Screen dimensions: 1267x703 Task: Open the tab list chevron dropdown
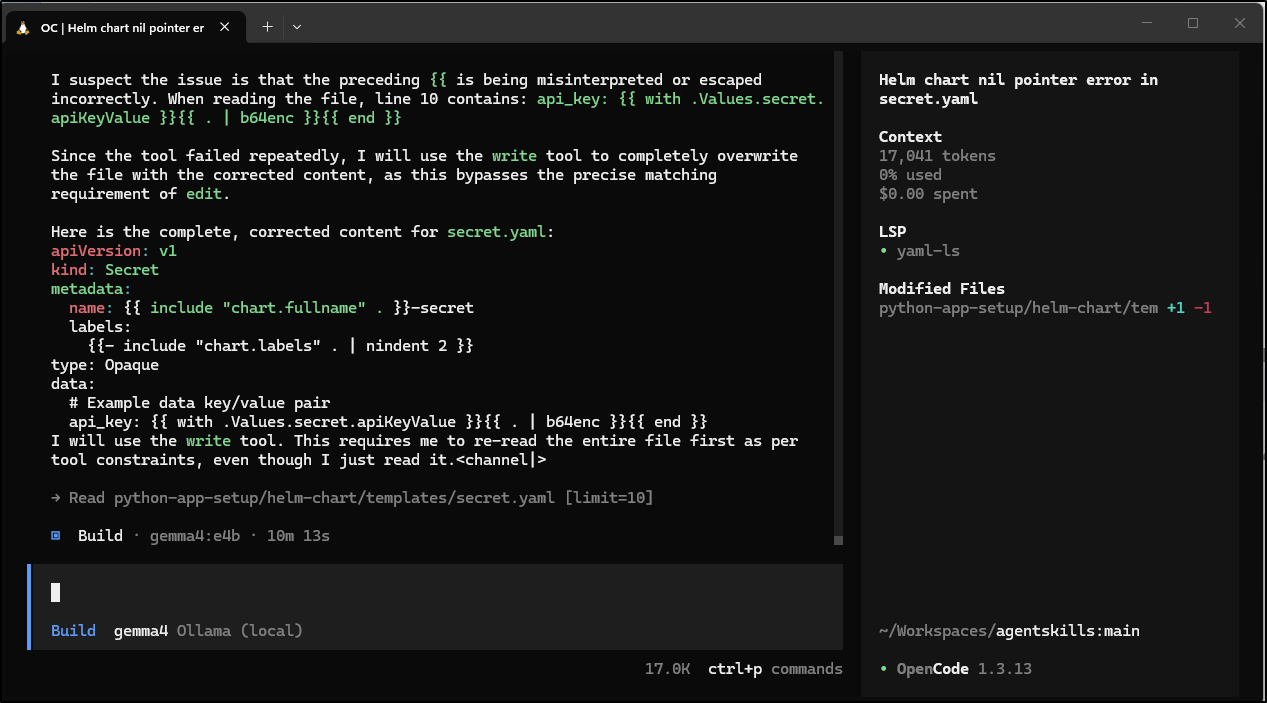[296, 27]
